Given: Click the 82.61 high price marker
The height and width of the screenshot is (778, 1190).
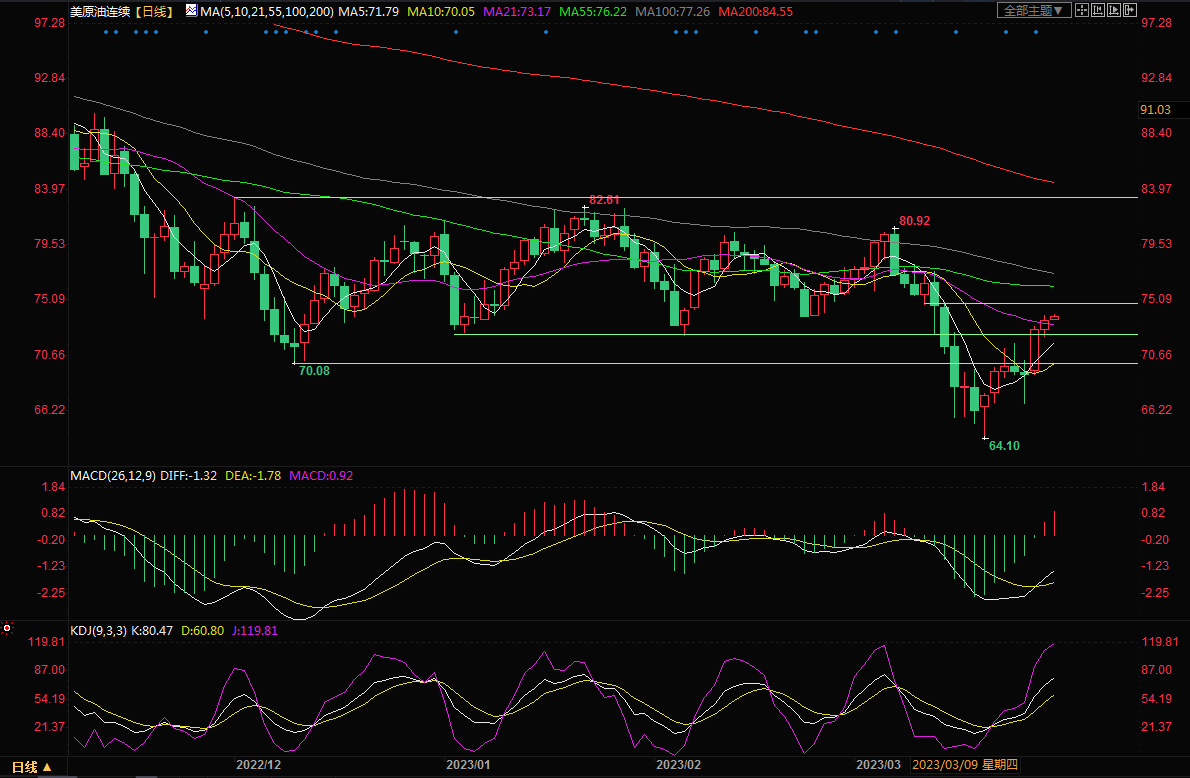Looking at the screenshot, I should click(x=604, y=200).
